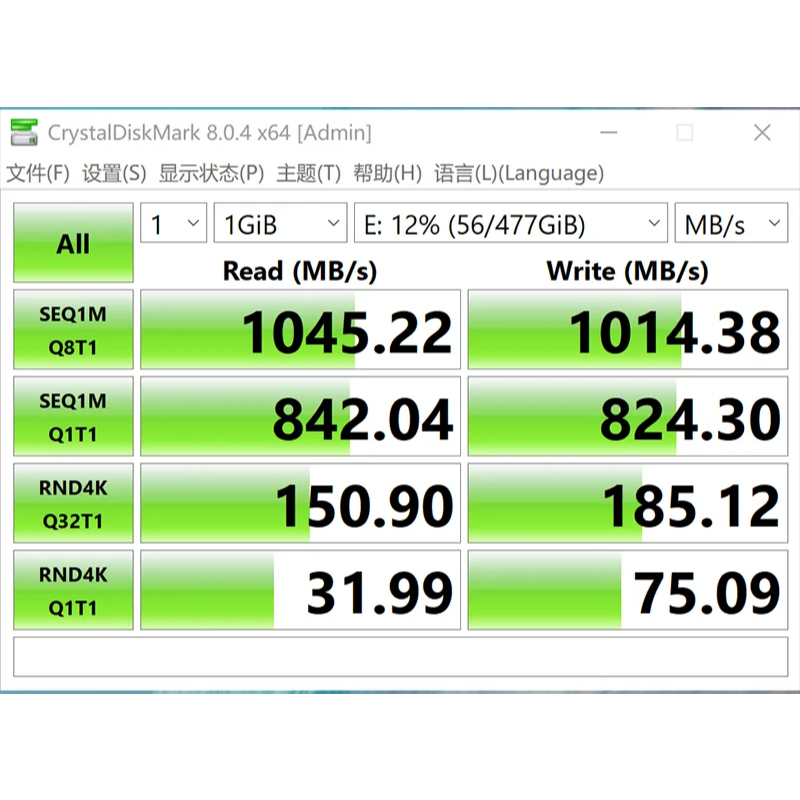Run the RND4K Q1T1 benchmark
Viewport: 800px width, 800px height.
click(73, 590)
